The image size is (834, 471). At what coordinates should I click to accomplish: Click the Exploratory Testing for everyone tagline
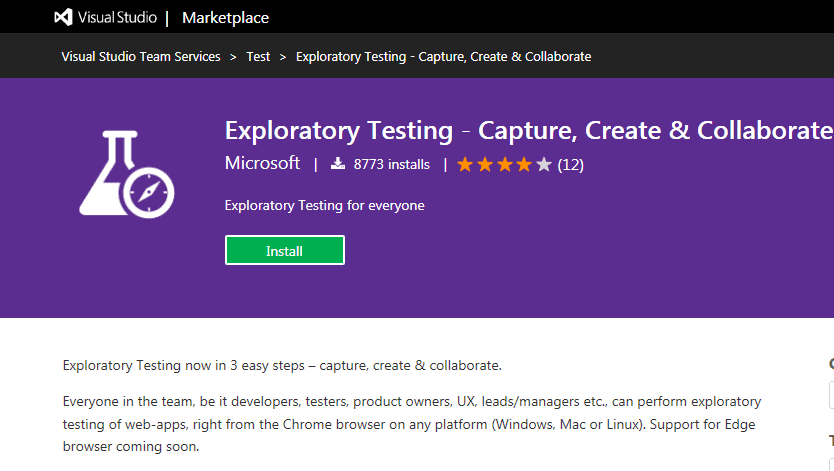coord(324,206)
